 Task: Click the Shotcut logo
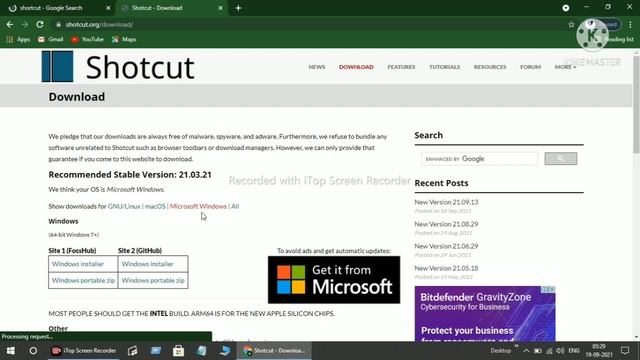pyautogui.click(x=118, y=67)
